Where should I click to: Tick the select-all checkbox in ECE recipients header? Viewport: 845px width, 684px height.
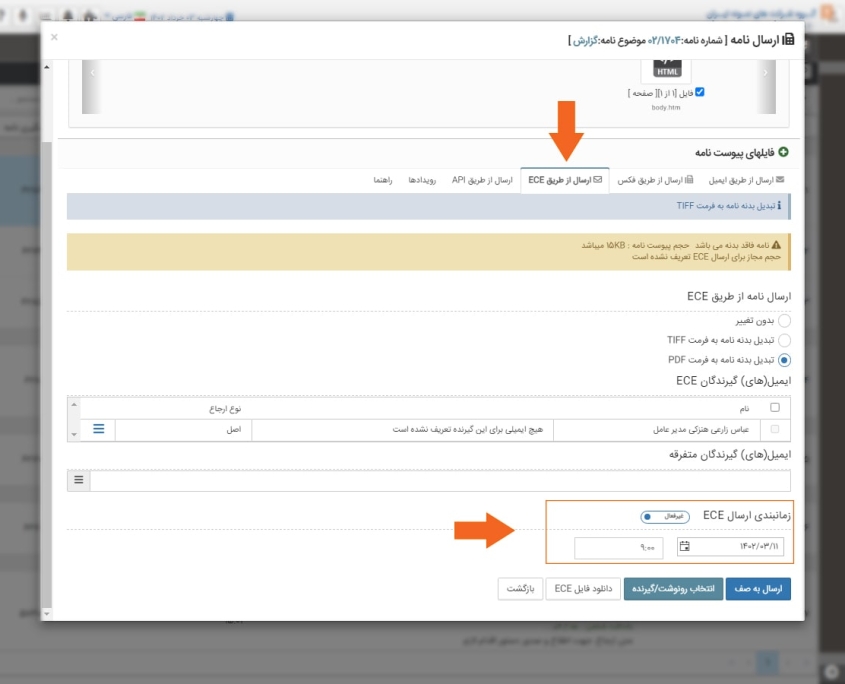point(775,407)
